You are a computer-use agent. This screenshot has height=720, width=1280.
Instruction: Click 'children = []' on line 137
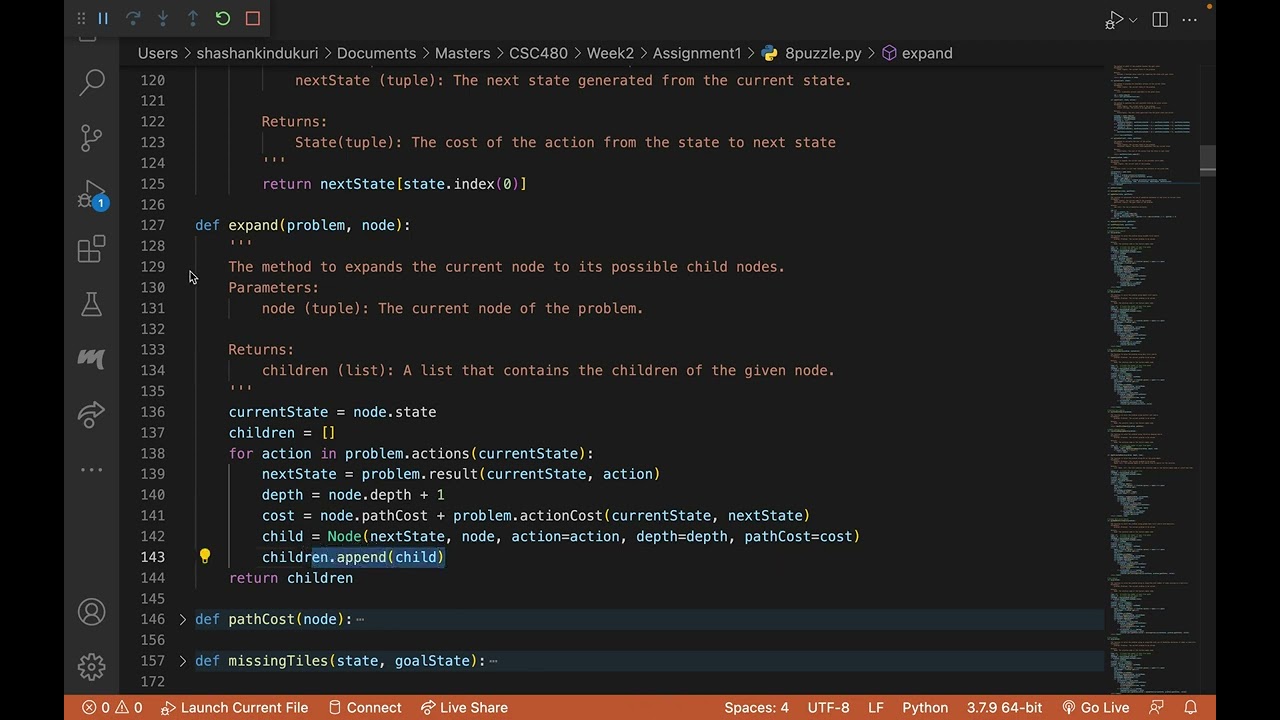pyautogui.click(x=282, y=433)
